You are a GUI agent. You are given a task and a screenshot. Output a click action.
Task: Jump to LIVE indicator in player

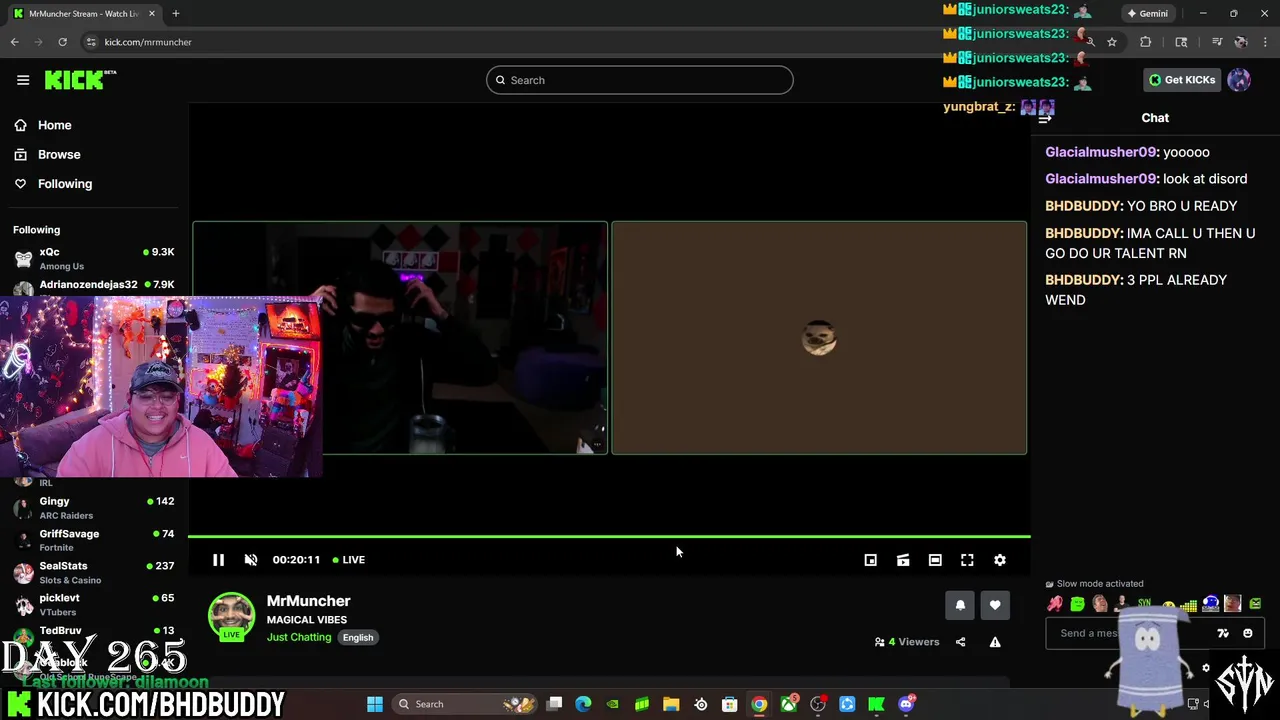349,560
